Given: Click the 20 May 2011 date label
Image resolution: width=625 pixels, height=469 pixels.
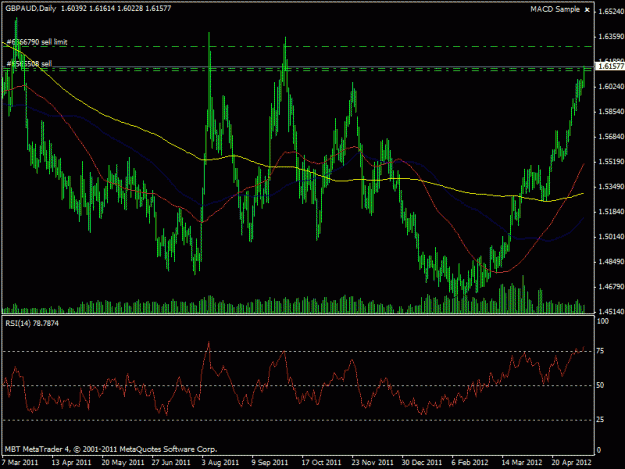Looking at the screenshot, I should (123, 463).
